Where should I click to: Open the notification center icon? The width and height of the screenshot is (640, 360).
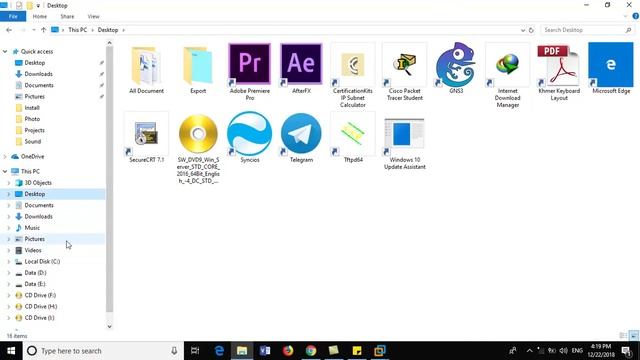click(x=626, y=351)
